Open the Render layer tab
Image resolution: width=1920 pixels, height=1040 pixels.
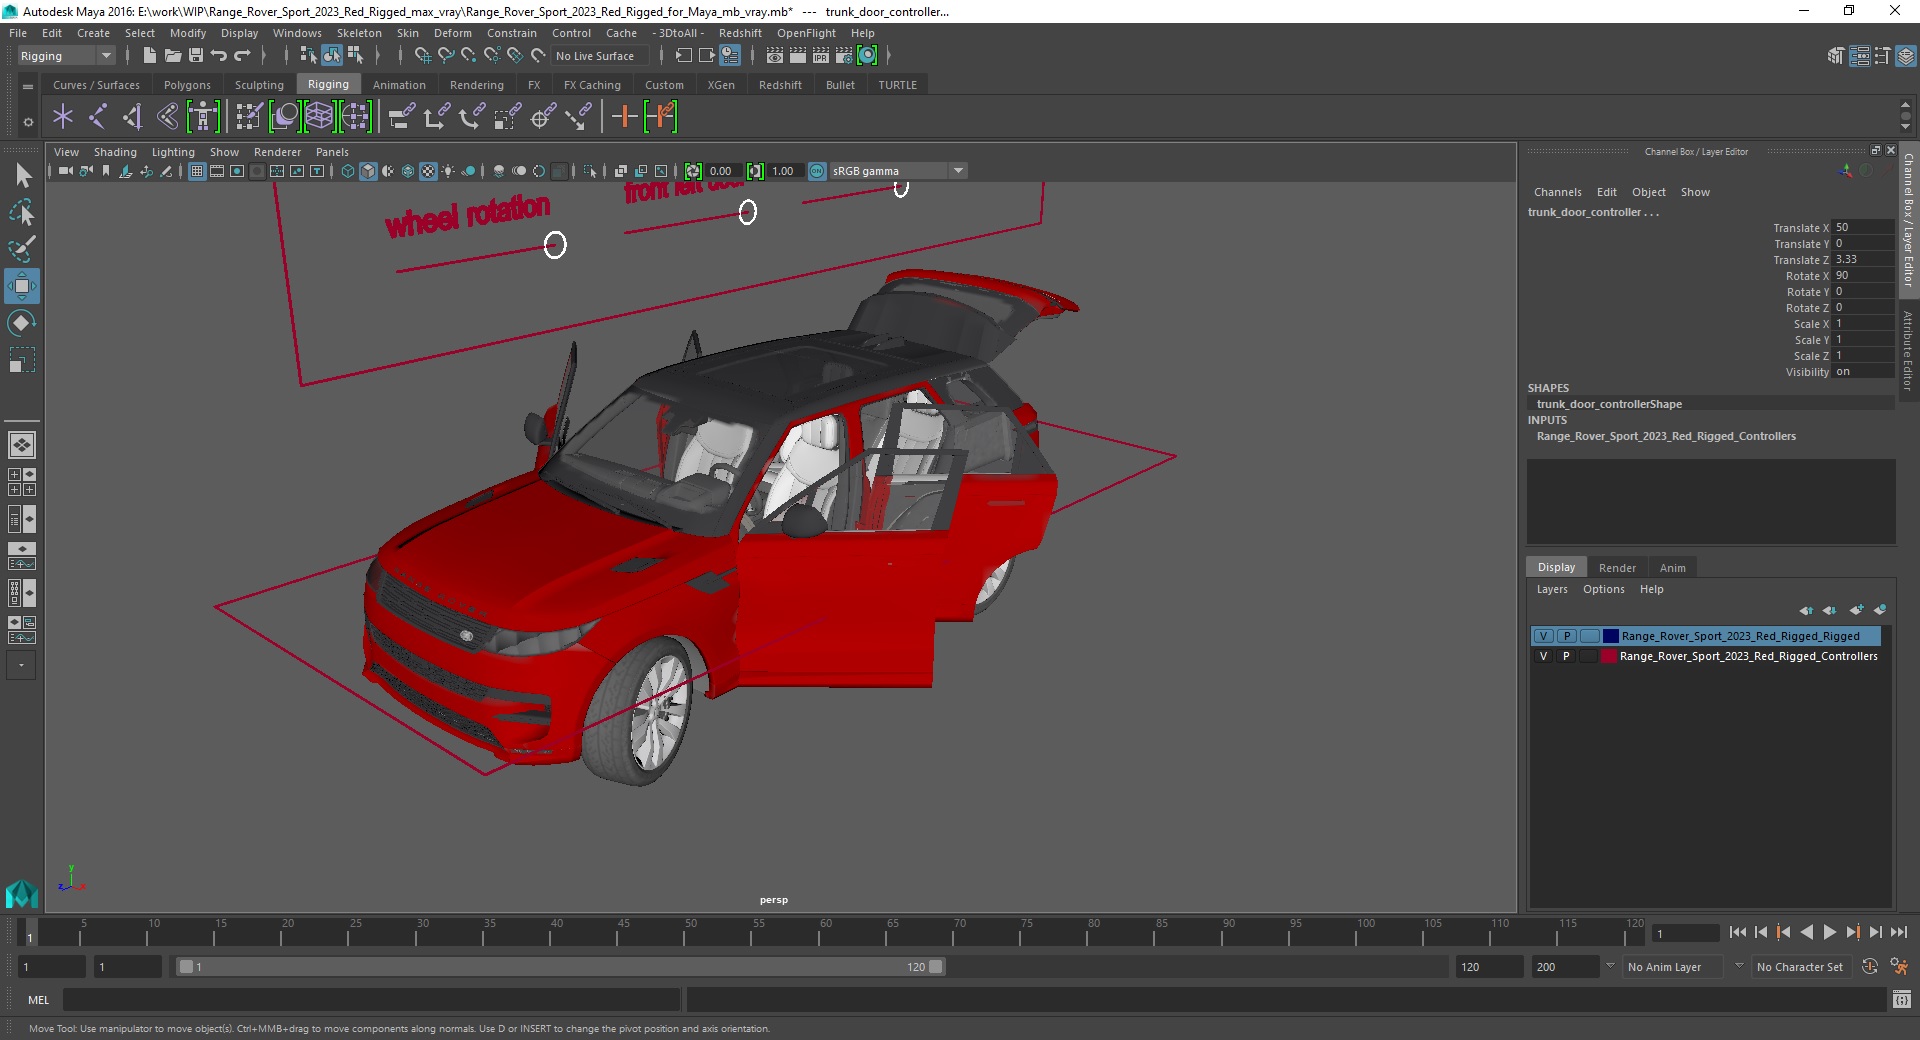point(1617,568)
